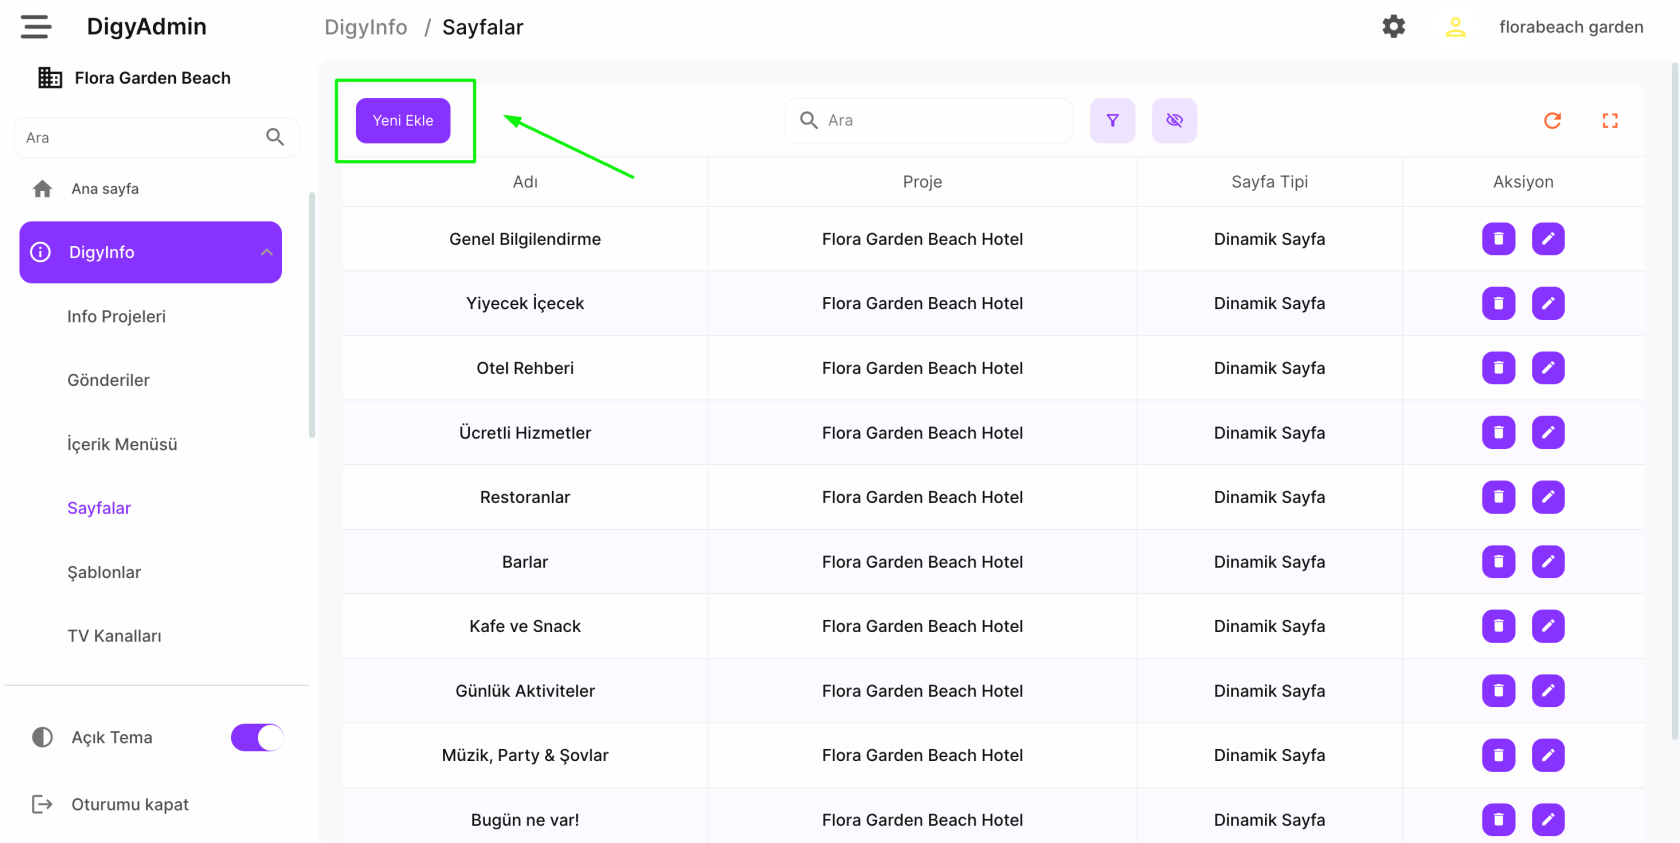Image resolution: width=1680 pixels, height=843 pixels.
Task: Edit the Genel Bilgilendirme page
Action: tap(1548, 239)
